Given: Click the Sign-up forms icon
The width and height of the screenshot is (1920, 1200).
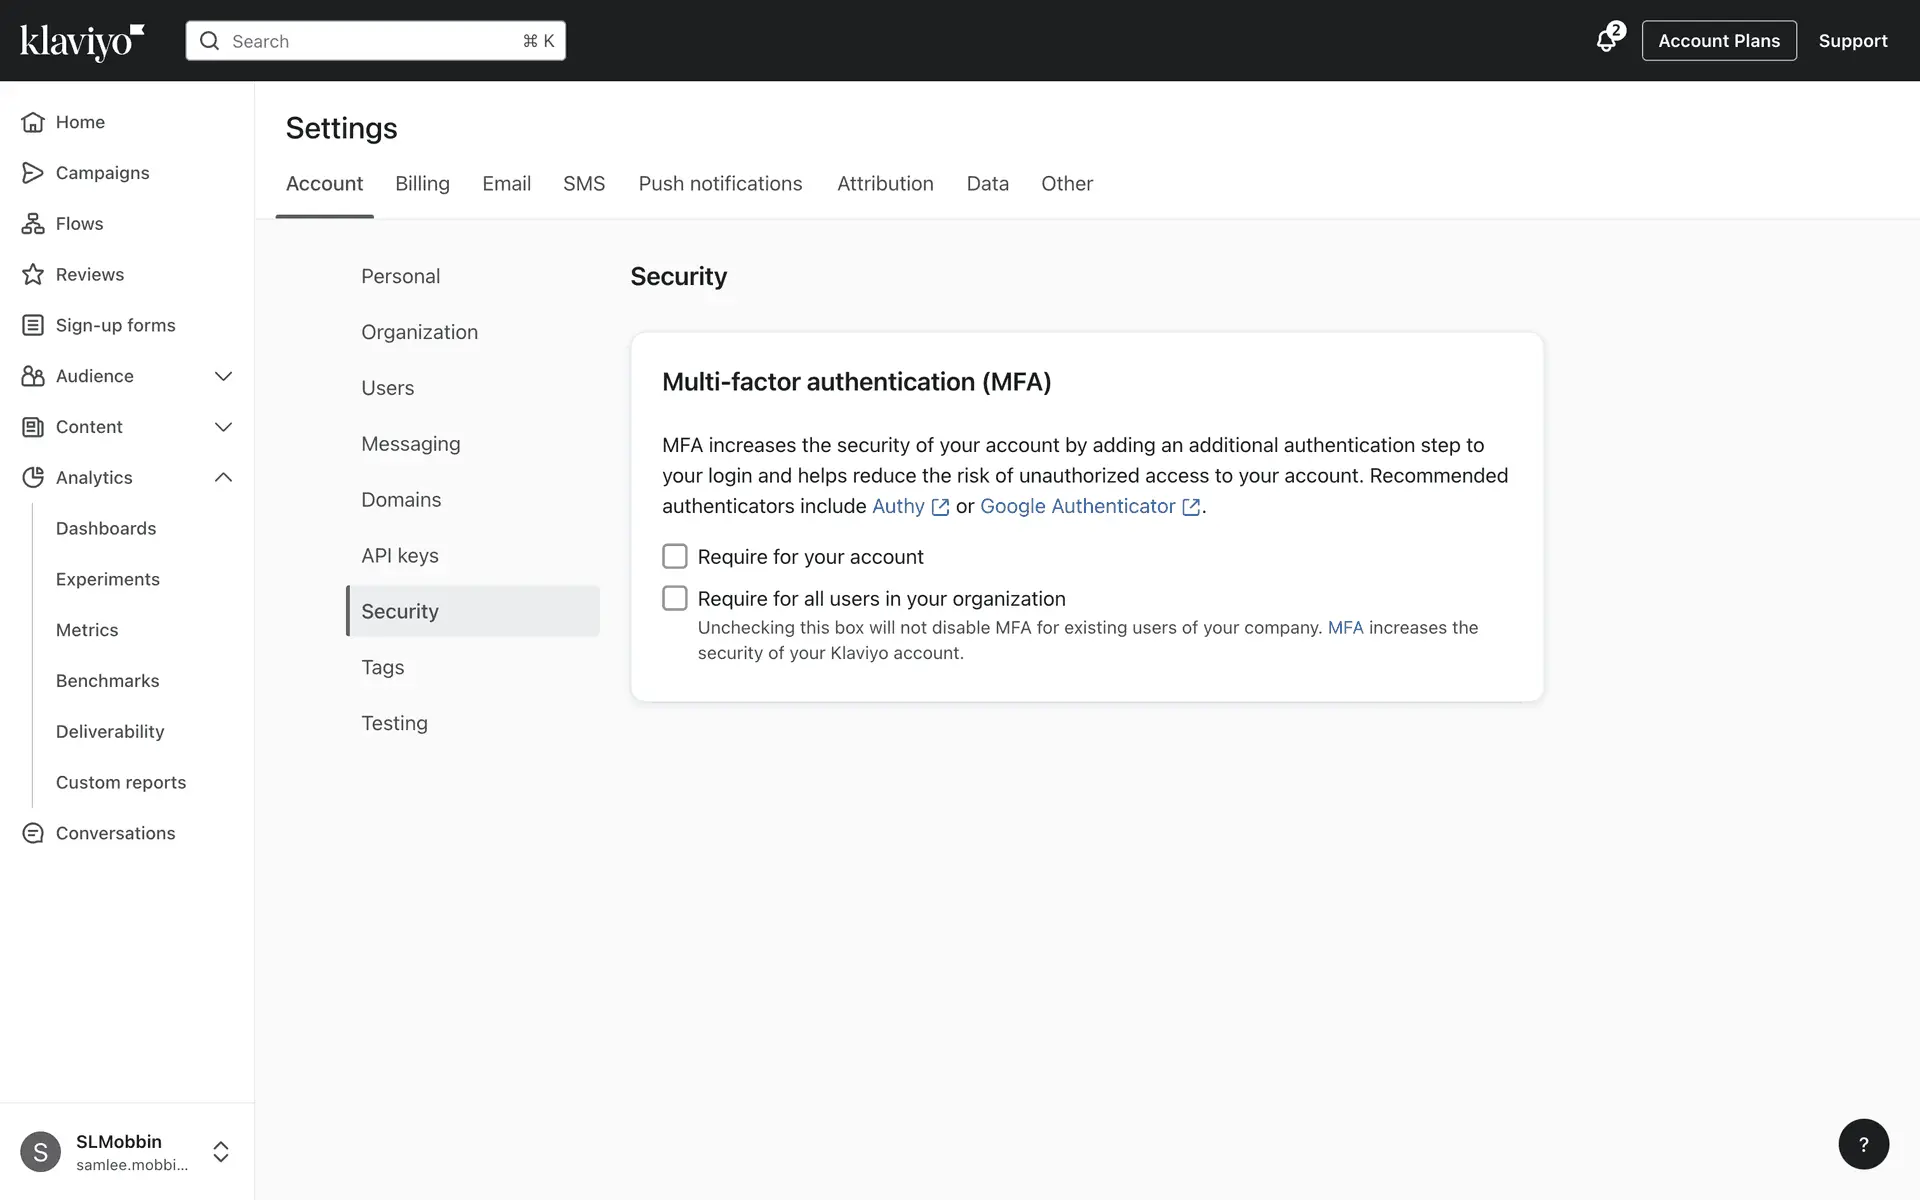Looking at the screenshot, I should pyautogui.click(x=33, y=325).
